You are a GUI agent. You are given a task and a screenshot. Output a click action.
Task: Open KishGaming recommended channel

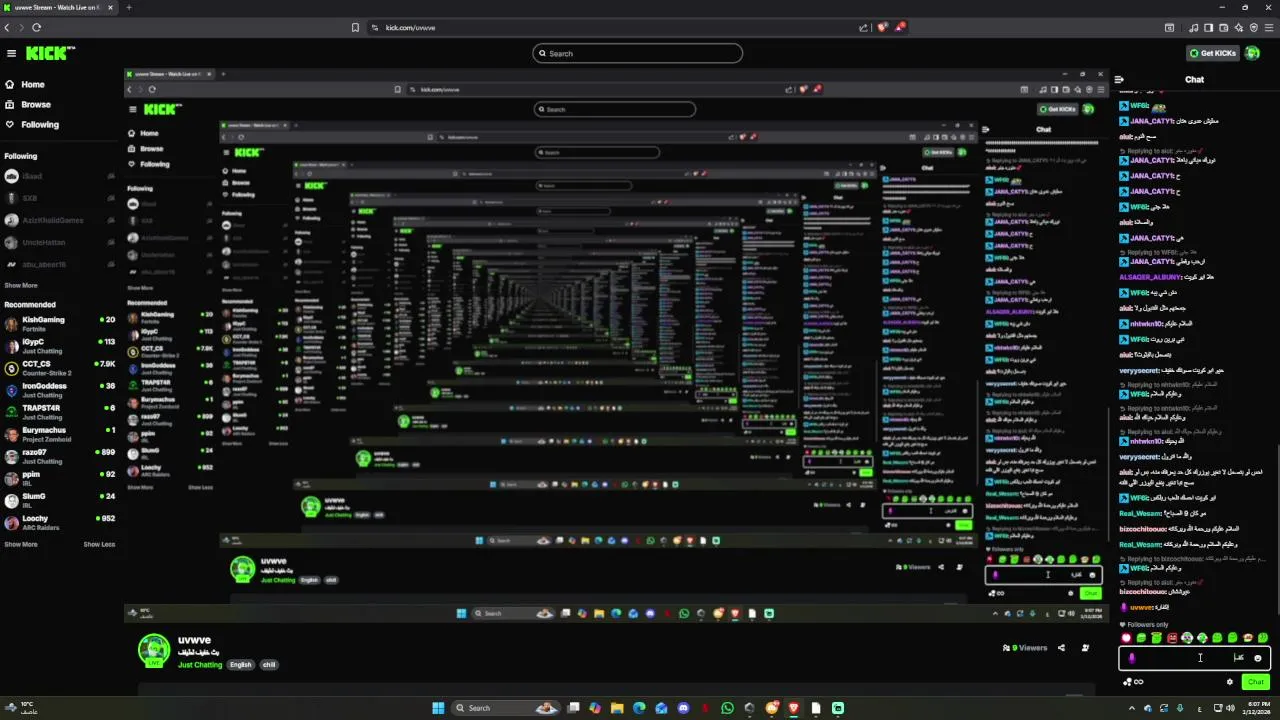60,323
